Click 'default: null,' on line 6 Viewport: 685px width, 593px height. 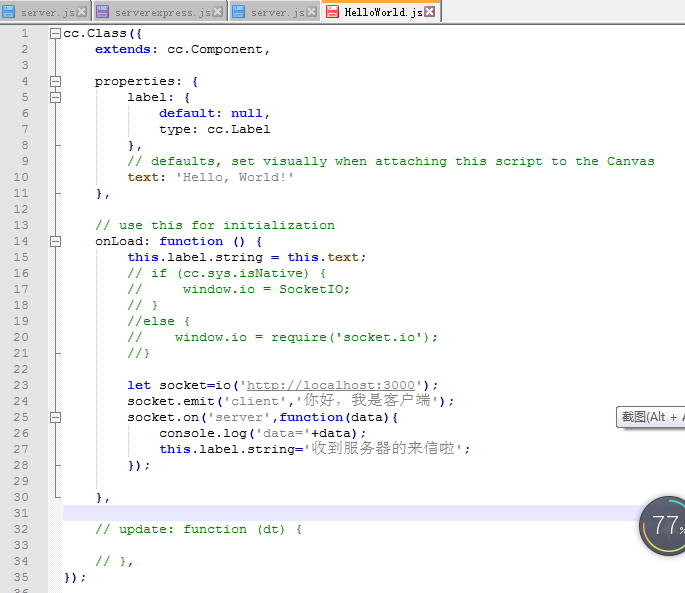click(x=214, y=114)
